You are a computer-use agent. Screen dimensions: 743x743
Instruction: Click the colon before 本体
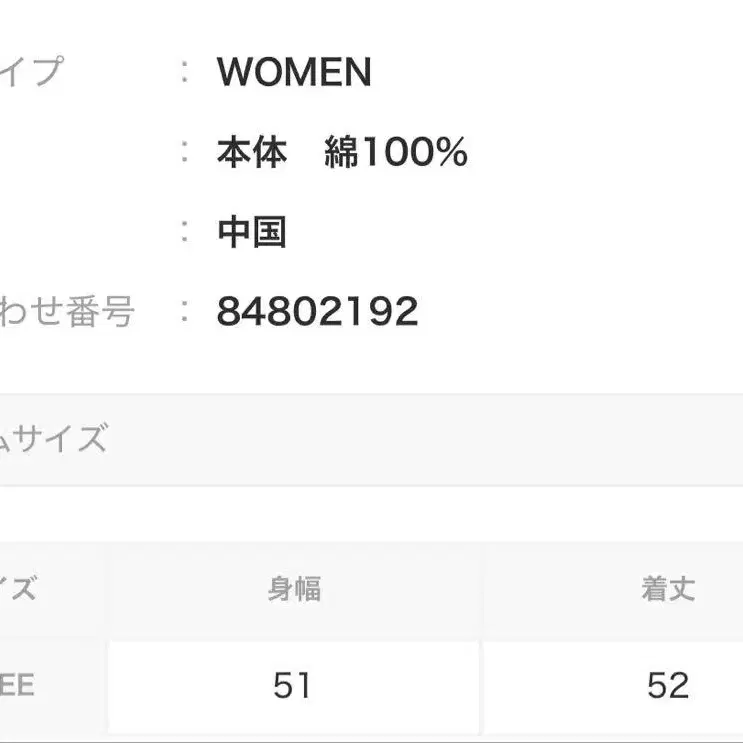click(x=184, y=152)
